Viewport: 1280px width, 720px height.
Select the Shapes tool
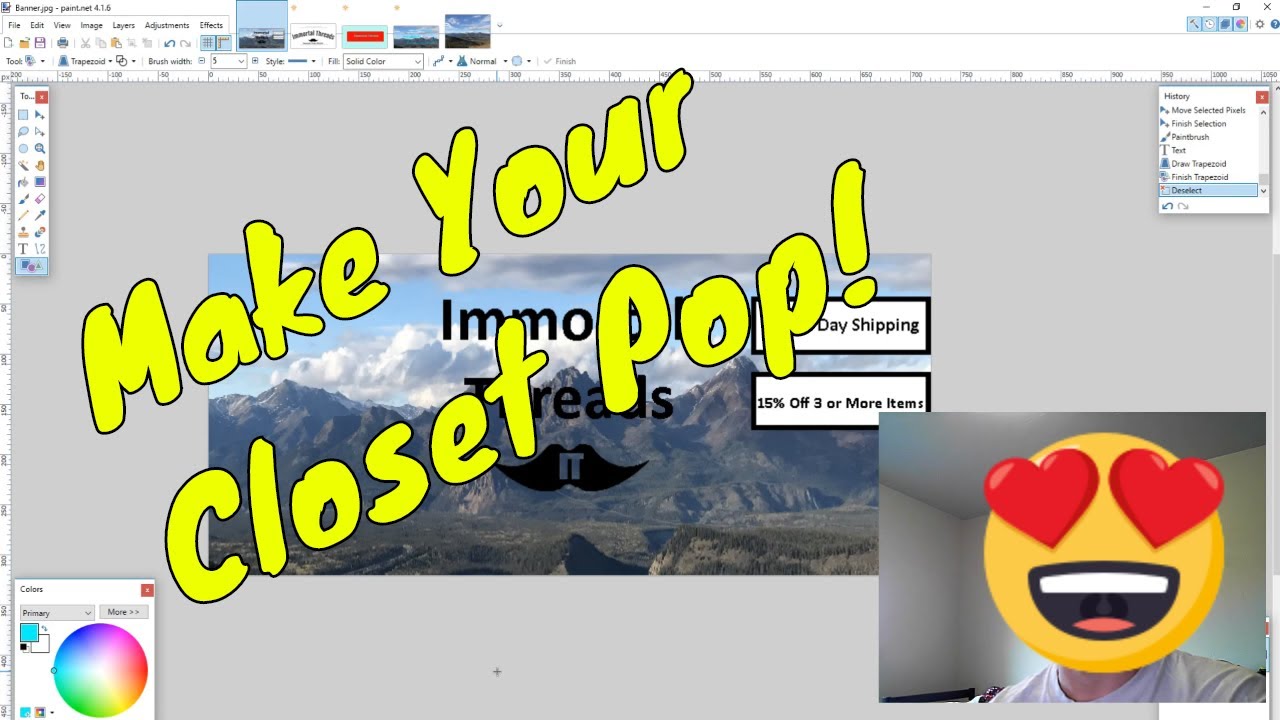pos(32,265)
